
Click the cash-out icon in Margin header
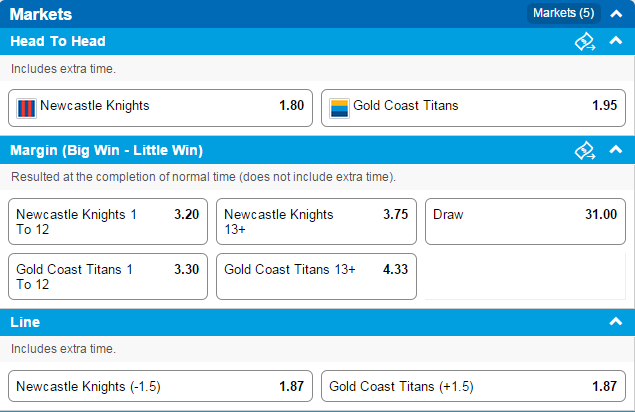[585, 150]
